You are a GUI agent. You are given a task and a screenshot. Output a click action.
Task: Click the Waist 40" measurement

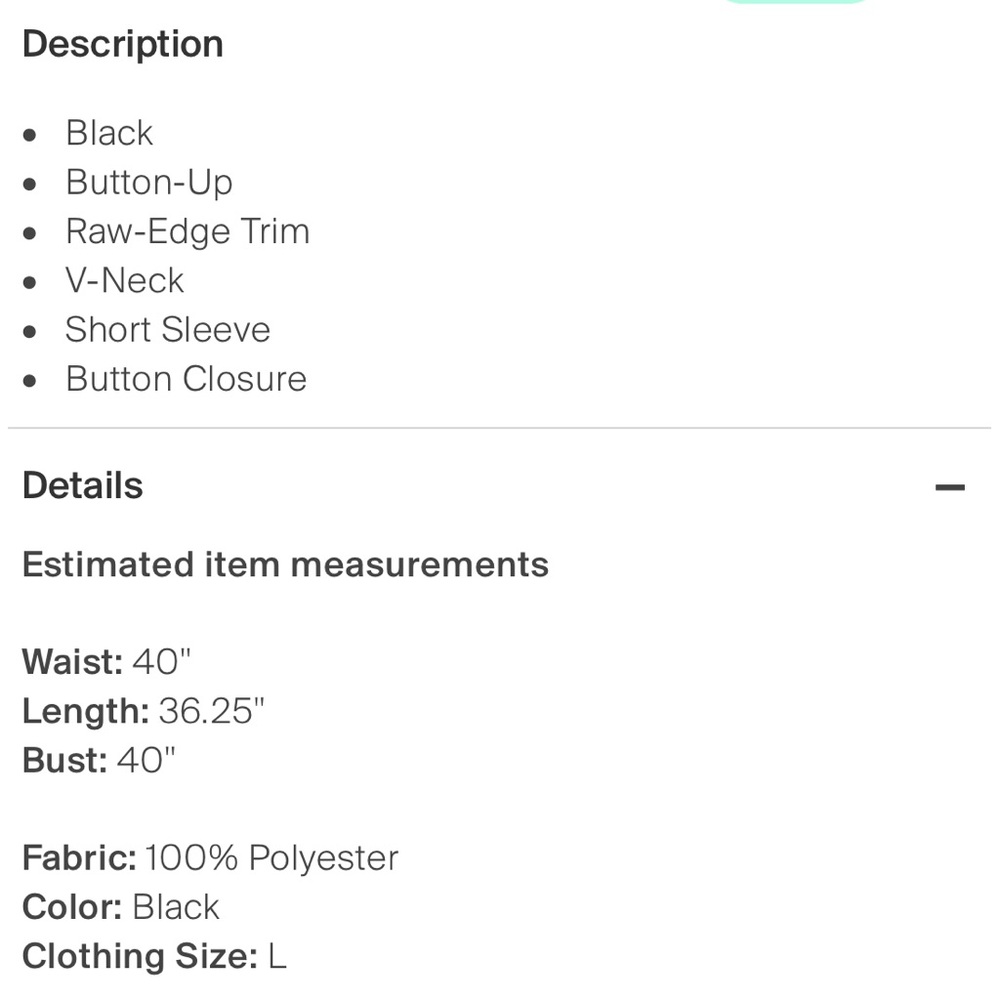[x=107, y=661]
